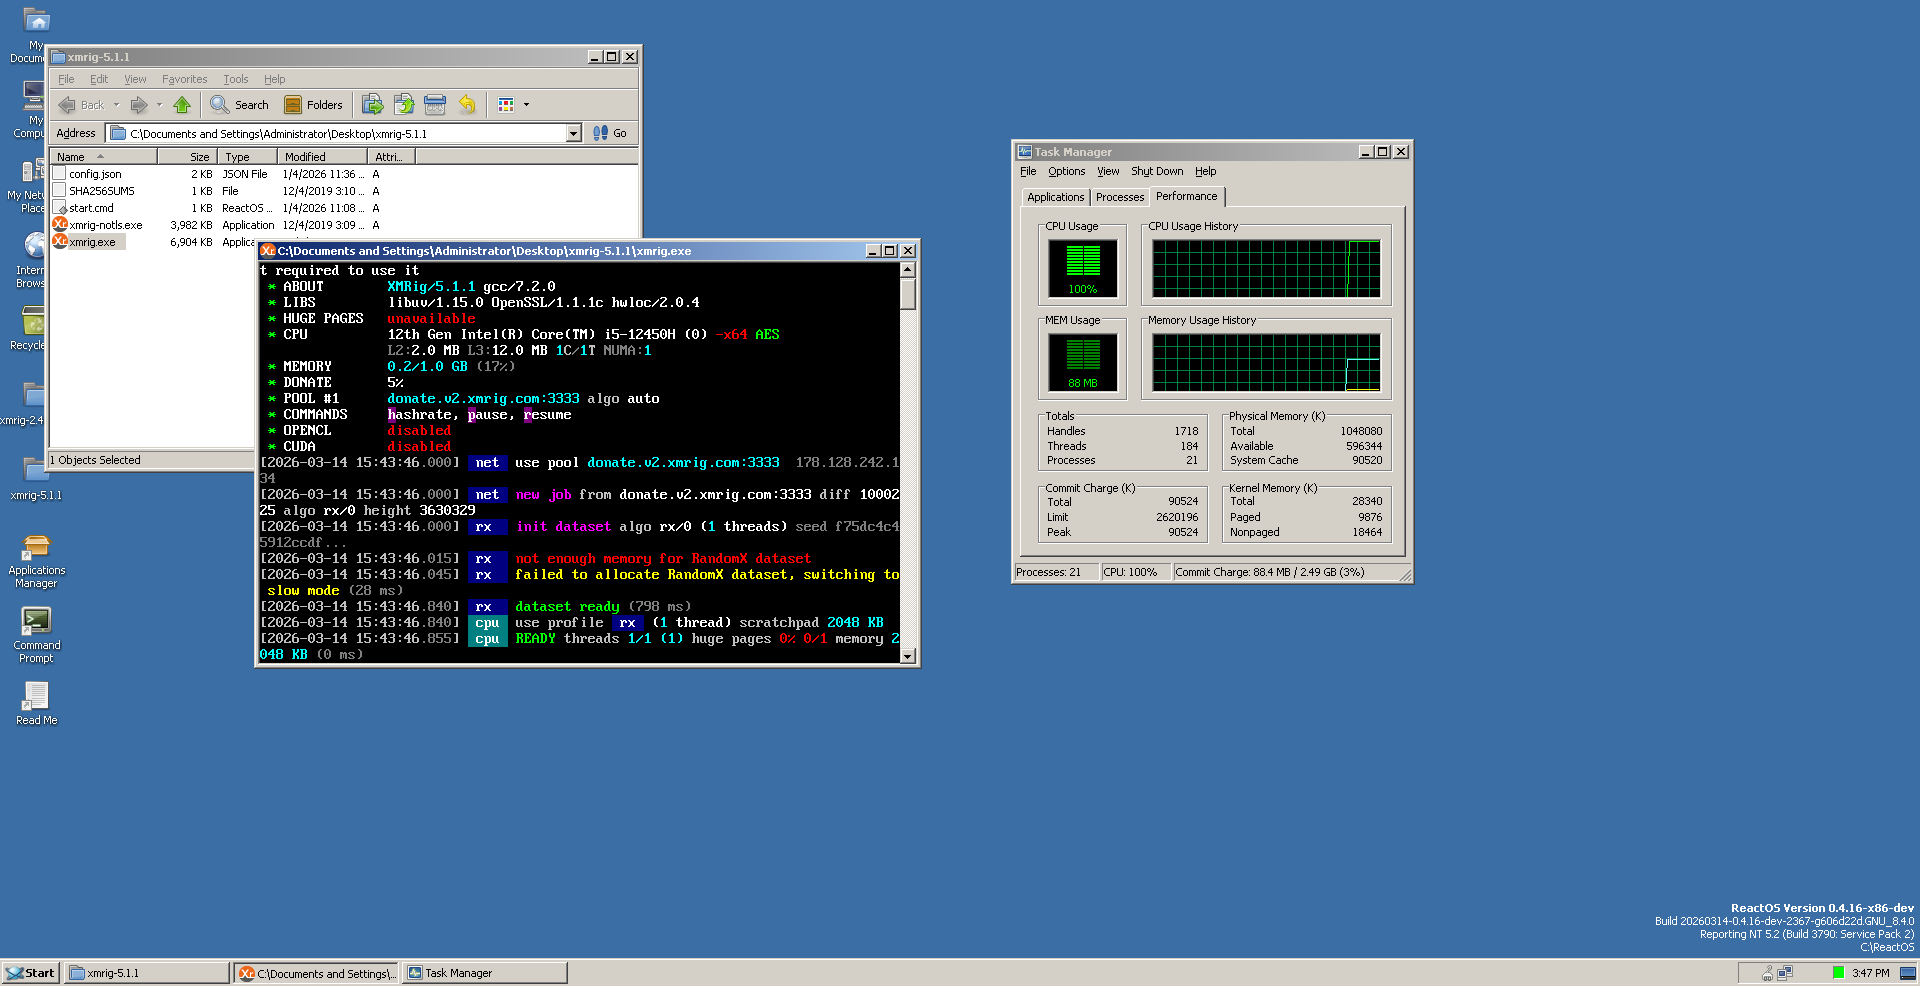Click the Copy To toolbar icon
Image resolution: width=1920 pixels, height=986 pixels.
point(404,105)
